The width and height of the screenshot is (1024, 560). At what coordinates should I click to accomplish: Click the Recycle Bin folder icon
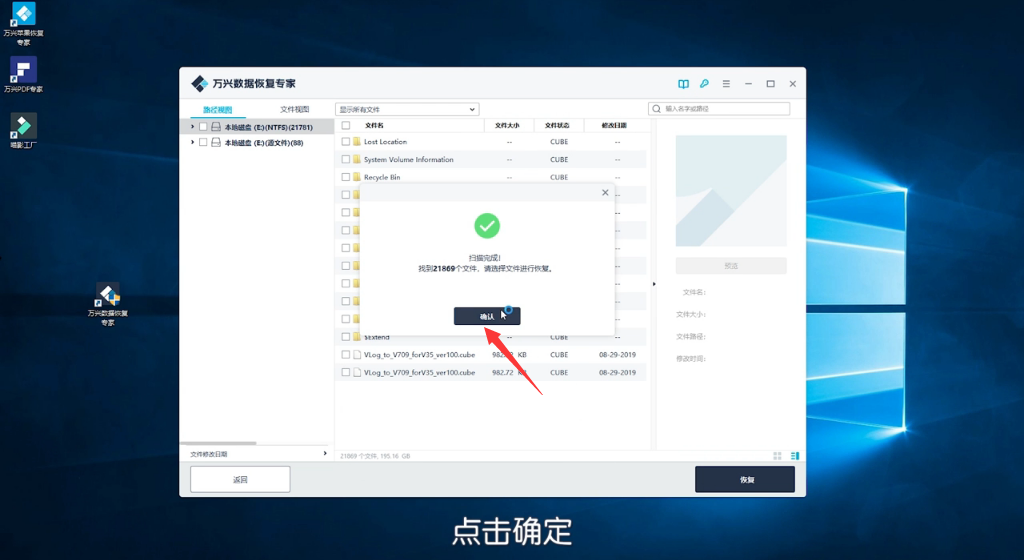pyautogui.click(x=357, y=177)
